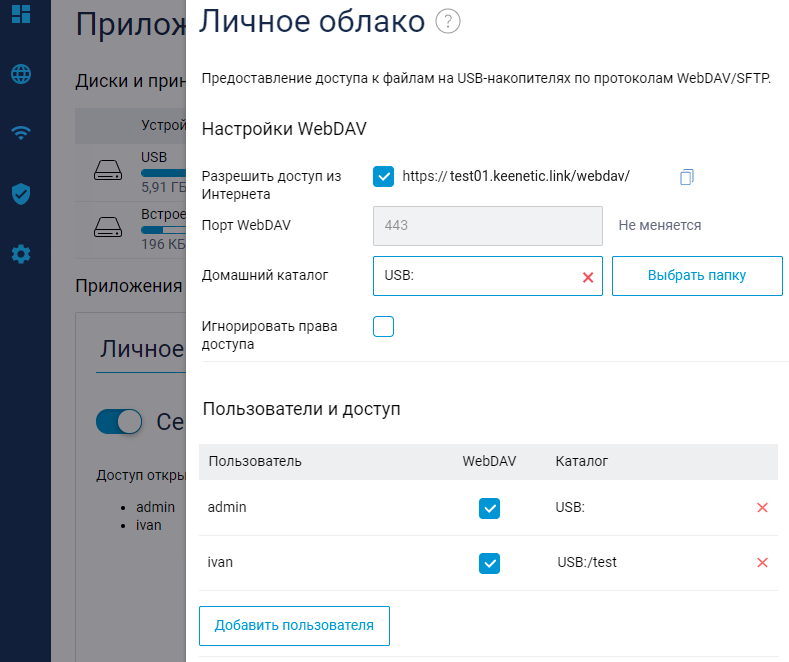Enable ignore access rights checkbox
Image resolution: width=789 pixels, height=662 pixels.
(383, 327)
